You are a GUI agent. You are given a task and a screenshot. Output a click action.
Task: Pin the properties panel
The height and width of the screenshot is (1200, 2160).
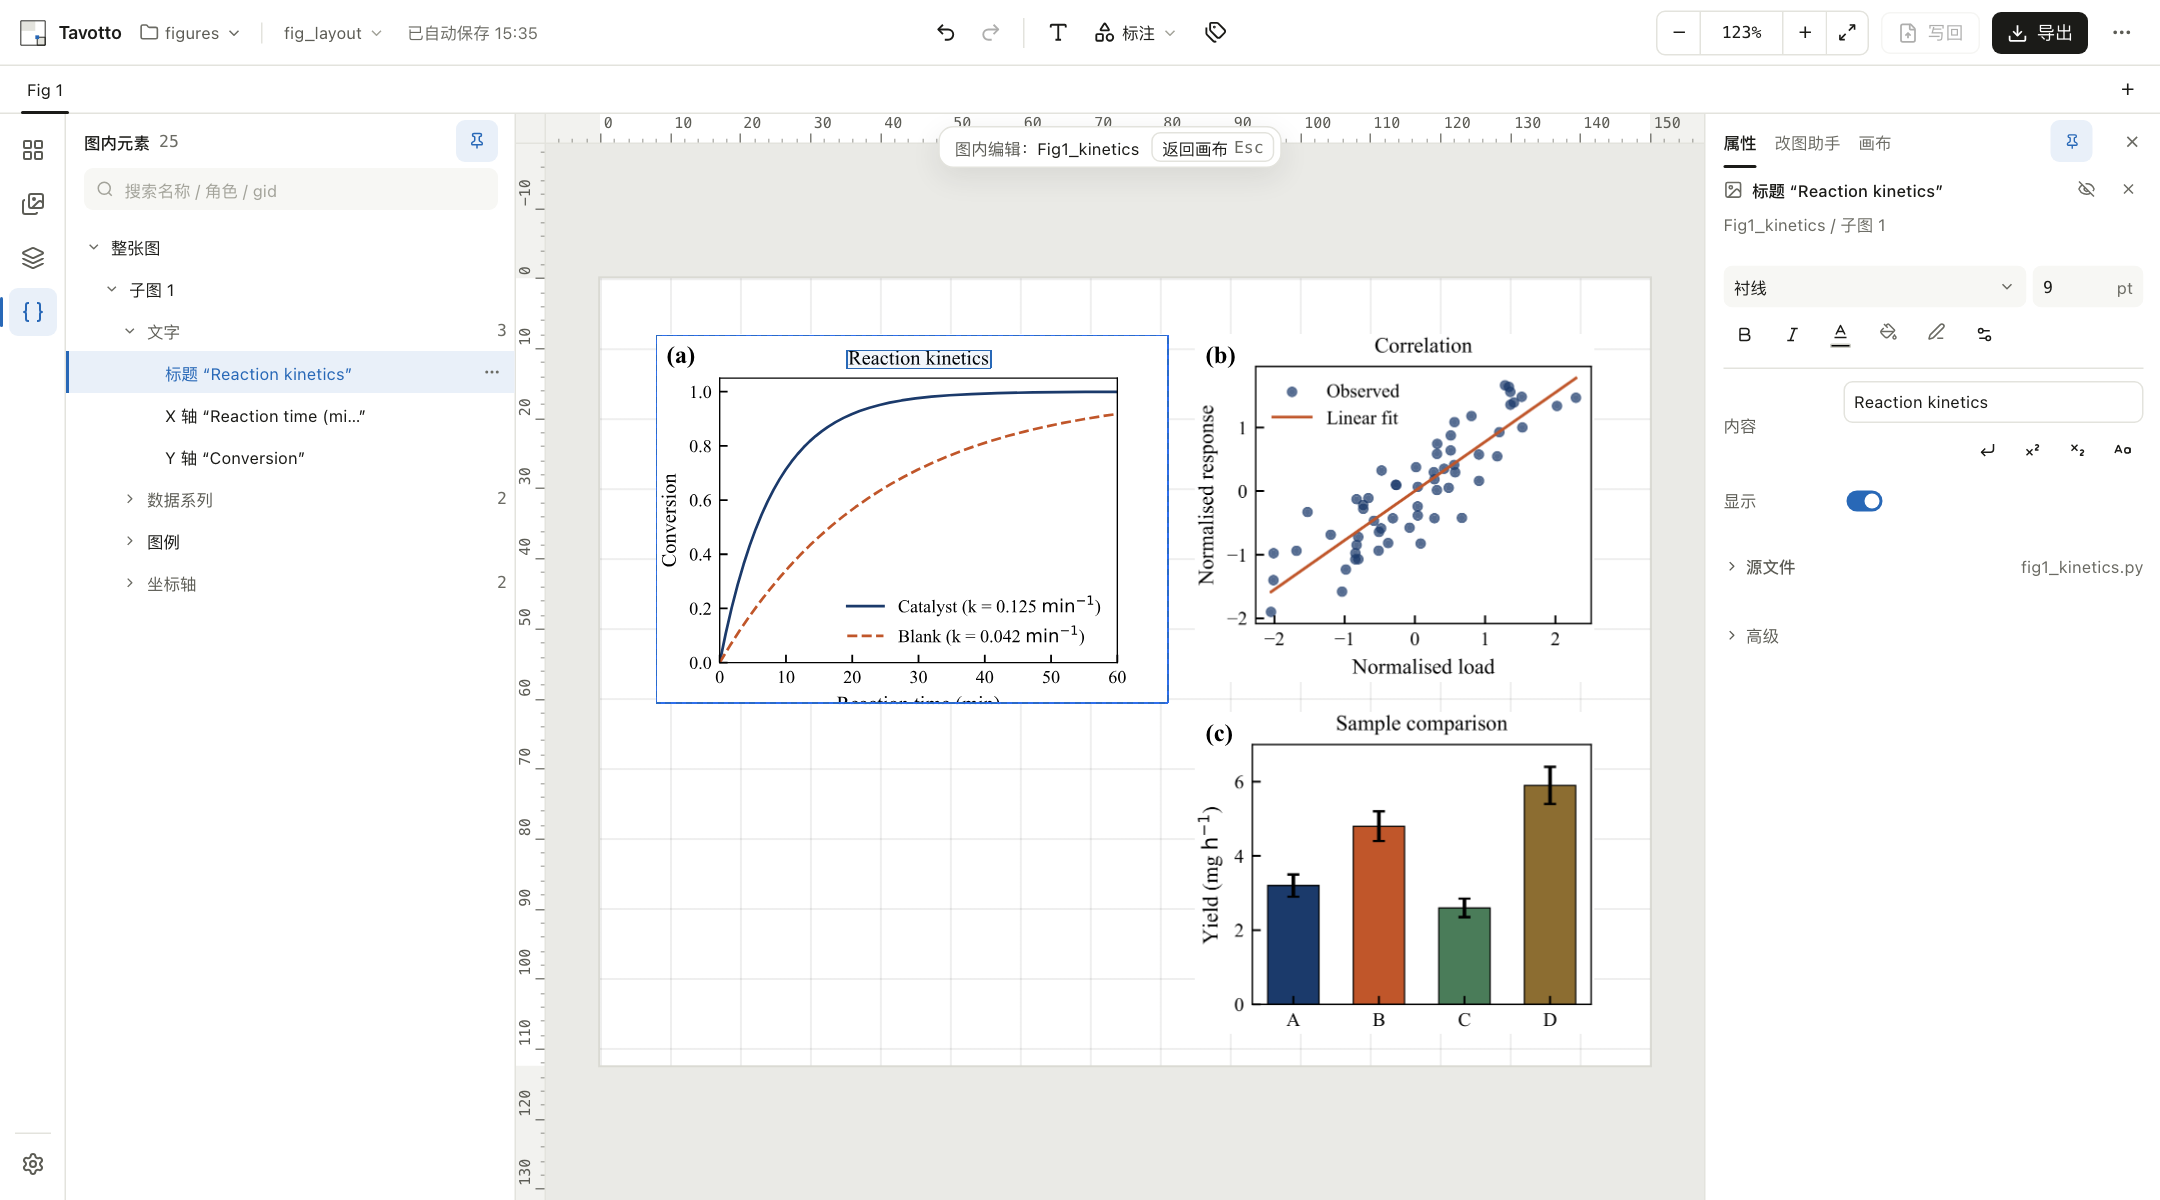click(x=2072, y=142)
